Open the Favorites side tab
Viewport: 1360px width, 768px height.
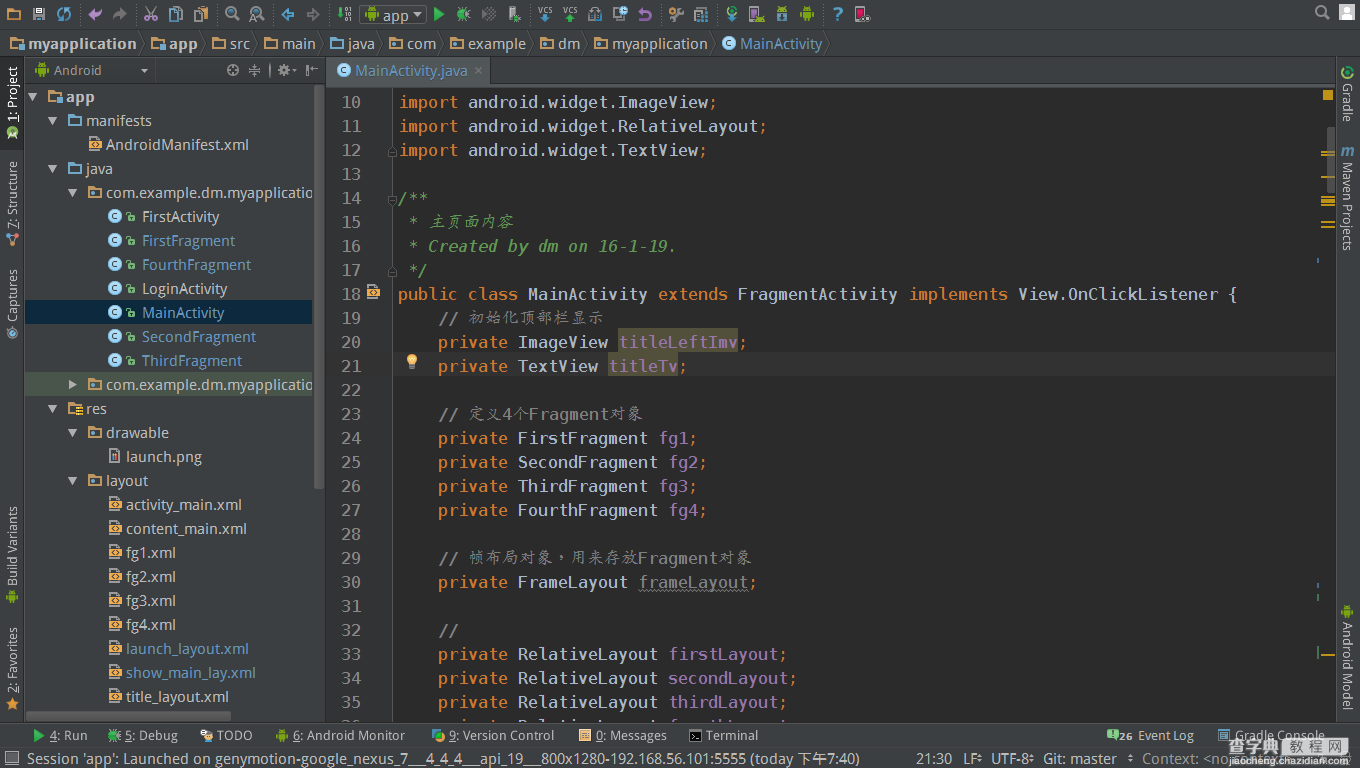[x=12, y=668]
